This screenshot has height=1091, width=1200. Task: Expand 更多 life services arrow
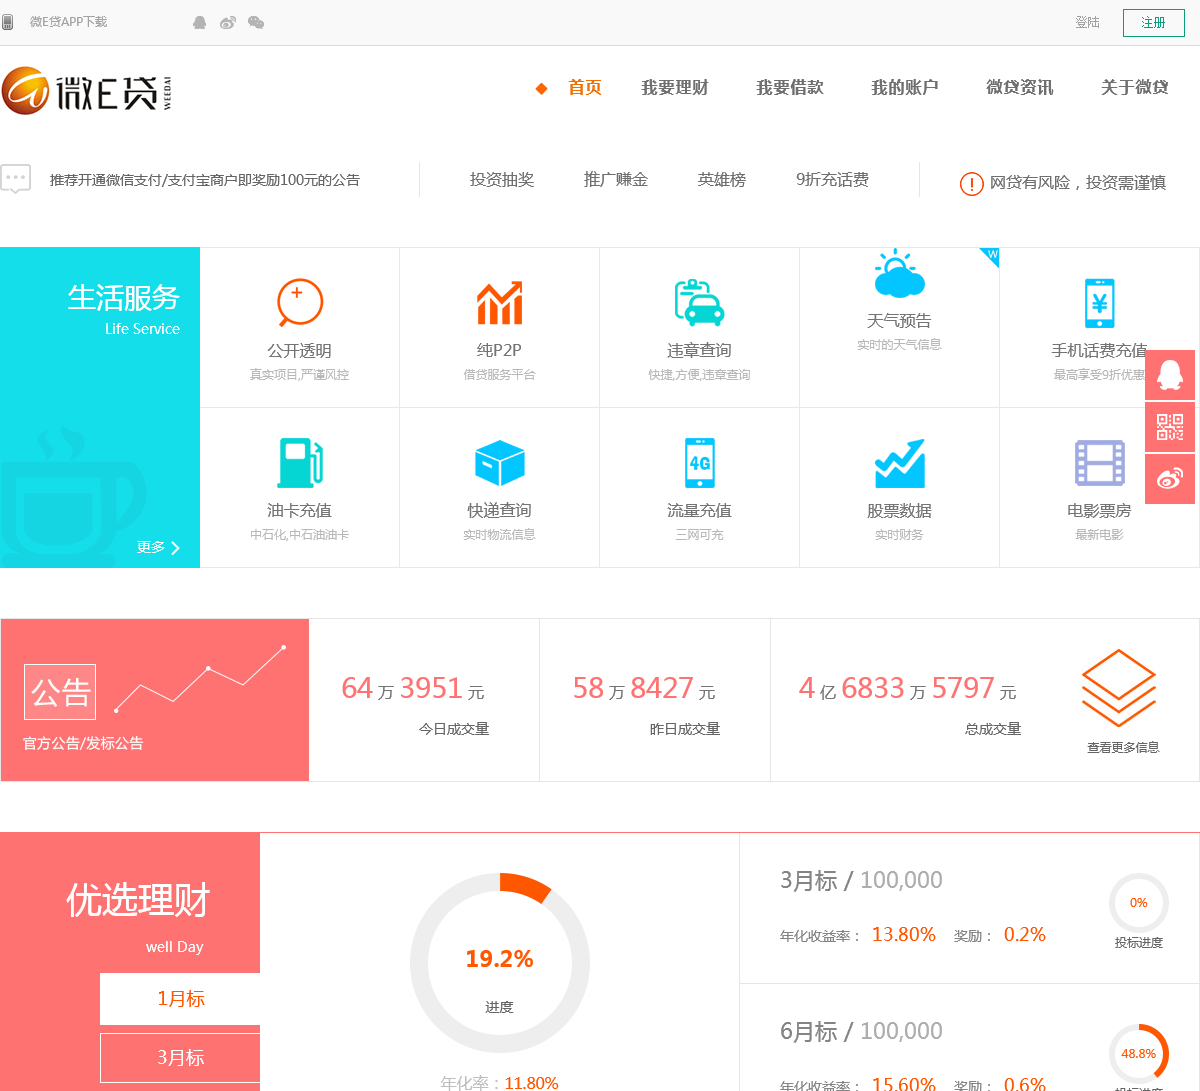[x=159, y=547]
